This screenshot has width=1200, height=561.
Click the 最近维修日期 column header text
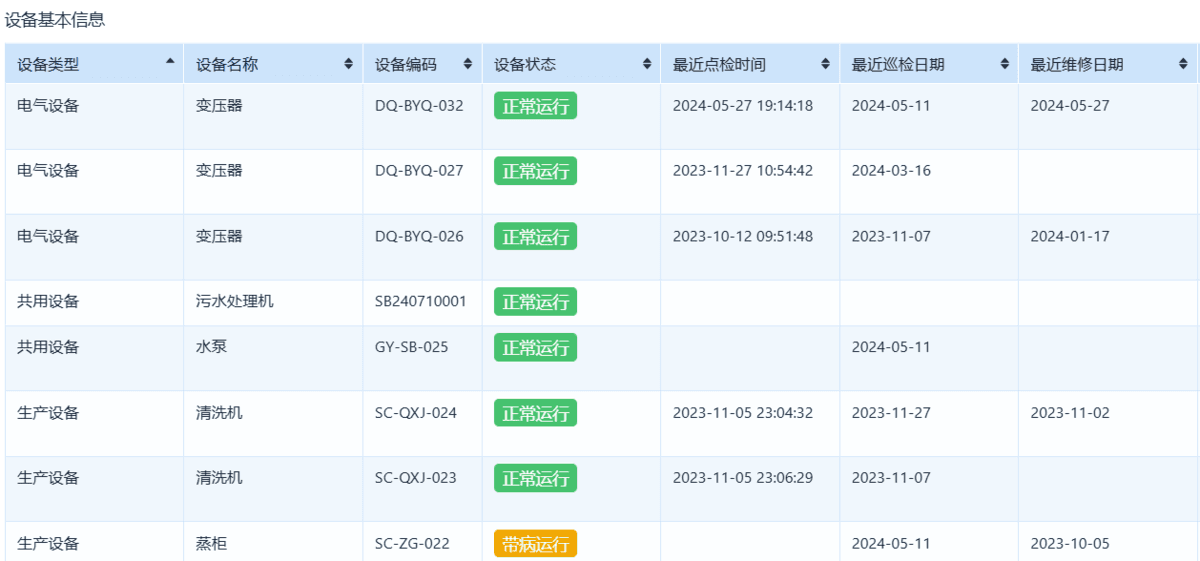(1077, 64)
